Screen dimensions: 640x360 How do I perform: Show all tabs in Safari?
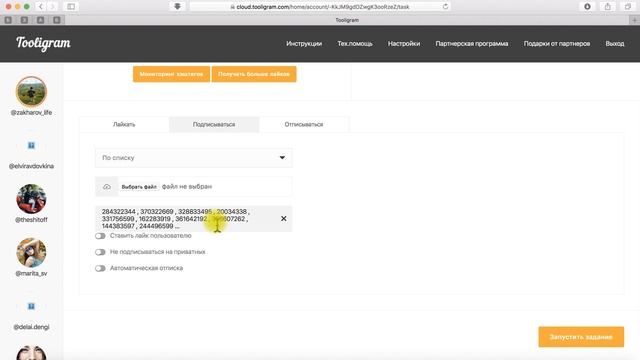[628, 7]
